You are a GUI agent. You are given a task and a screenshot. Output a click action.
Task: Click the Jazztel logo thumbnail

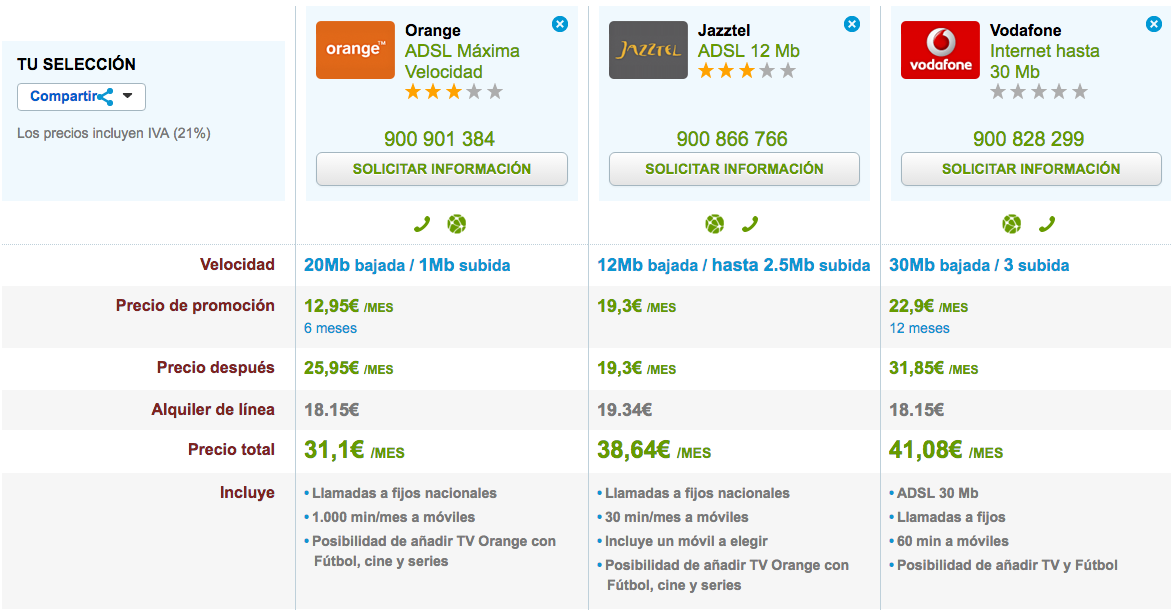[648, 50]
